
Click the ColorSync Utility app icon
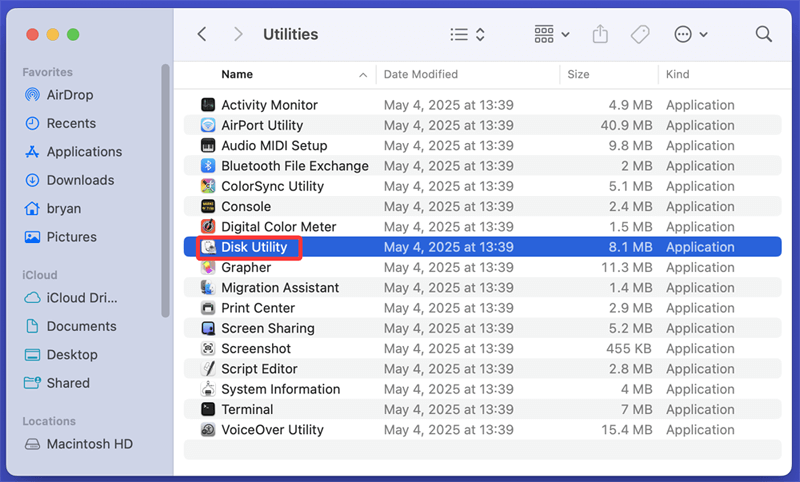pyautogui.click(x=208, y=186)
